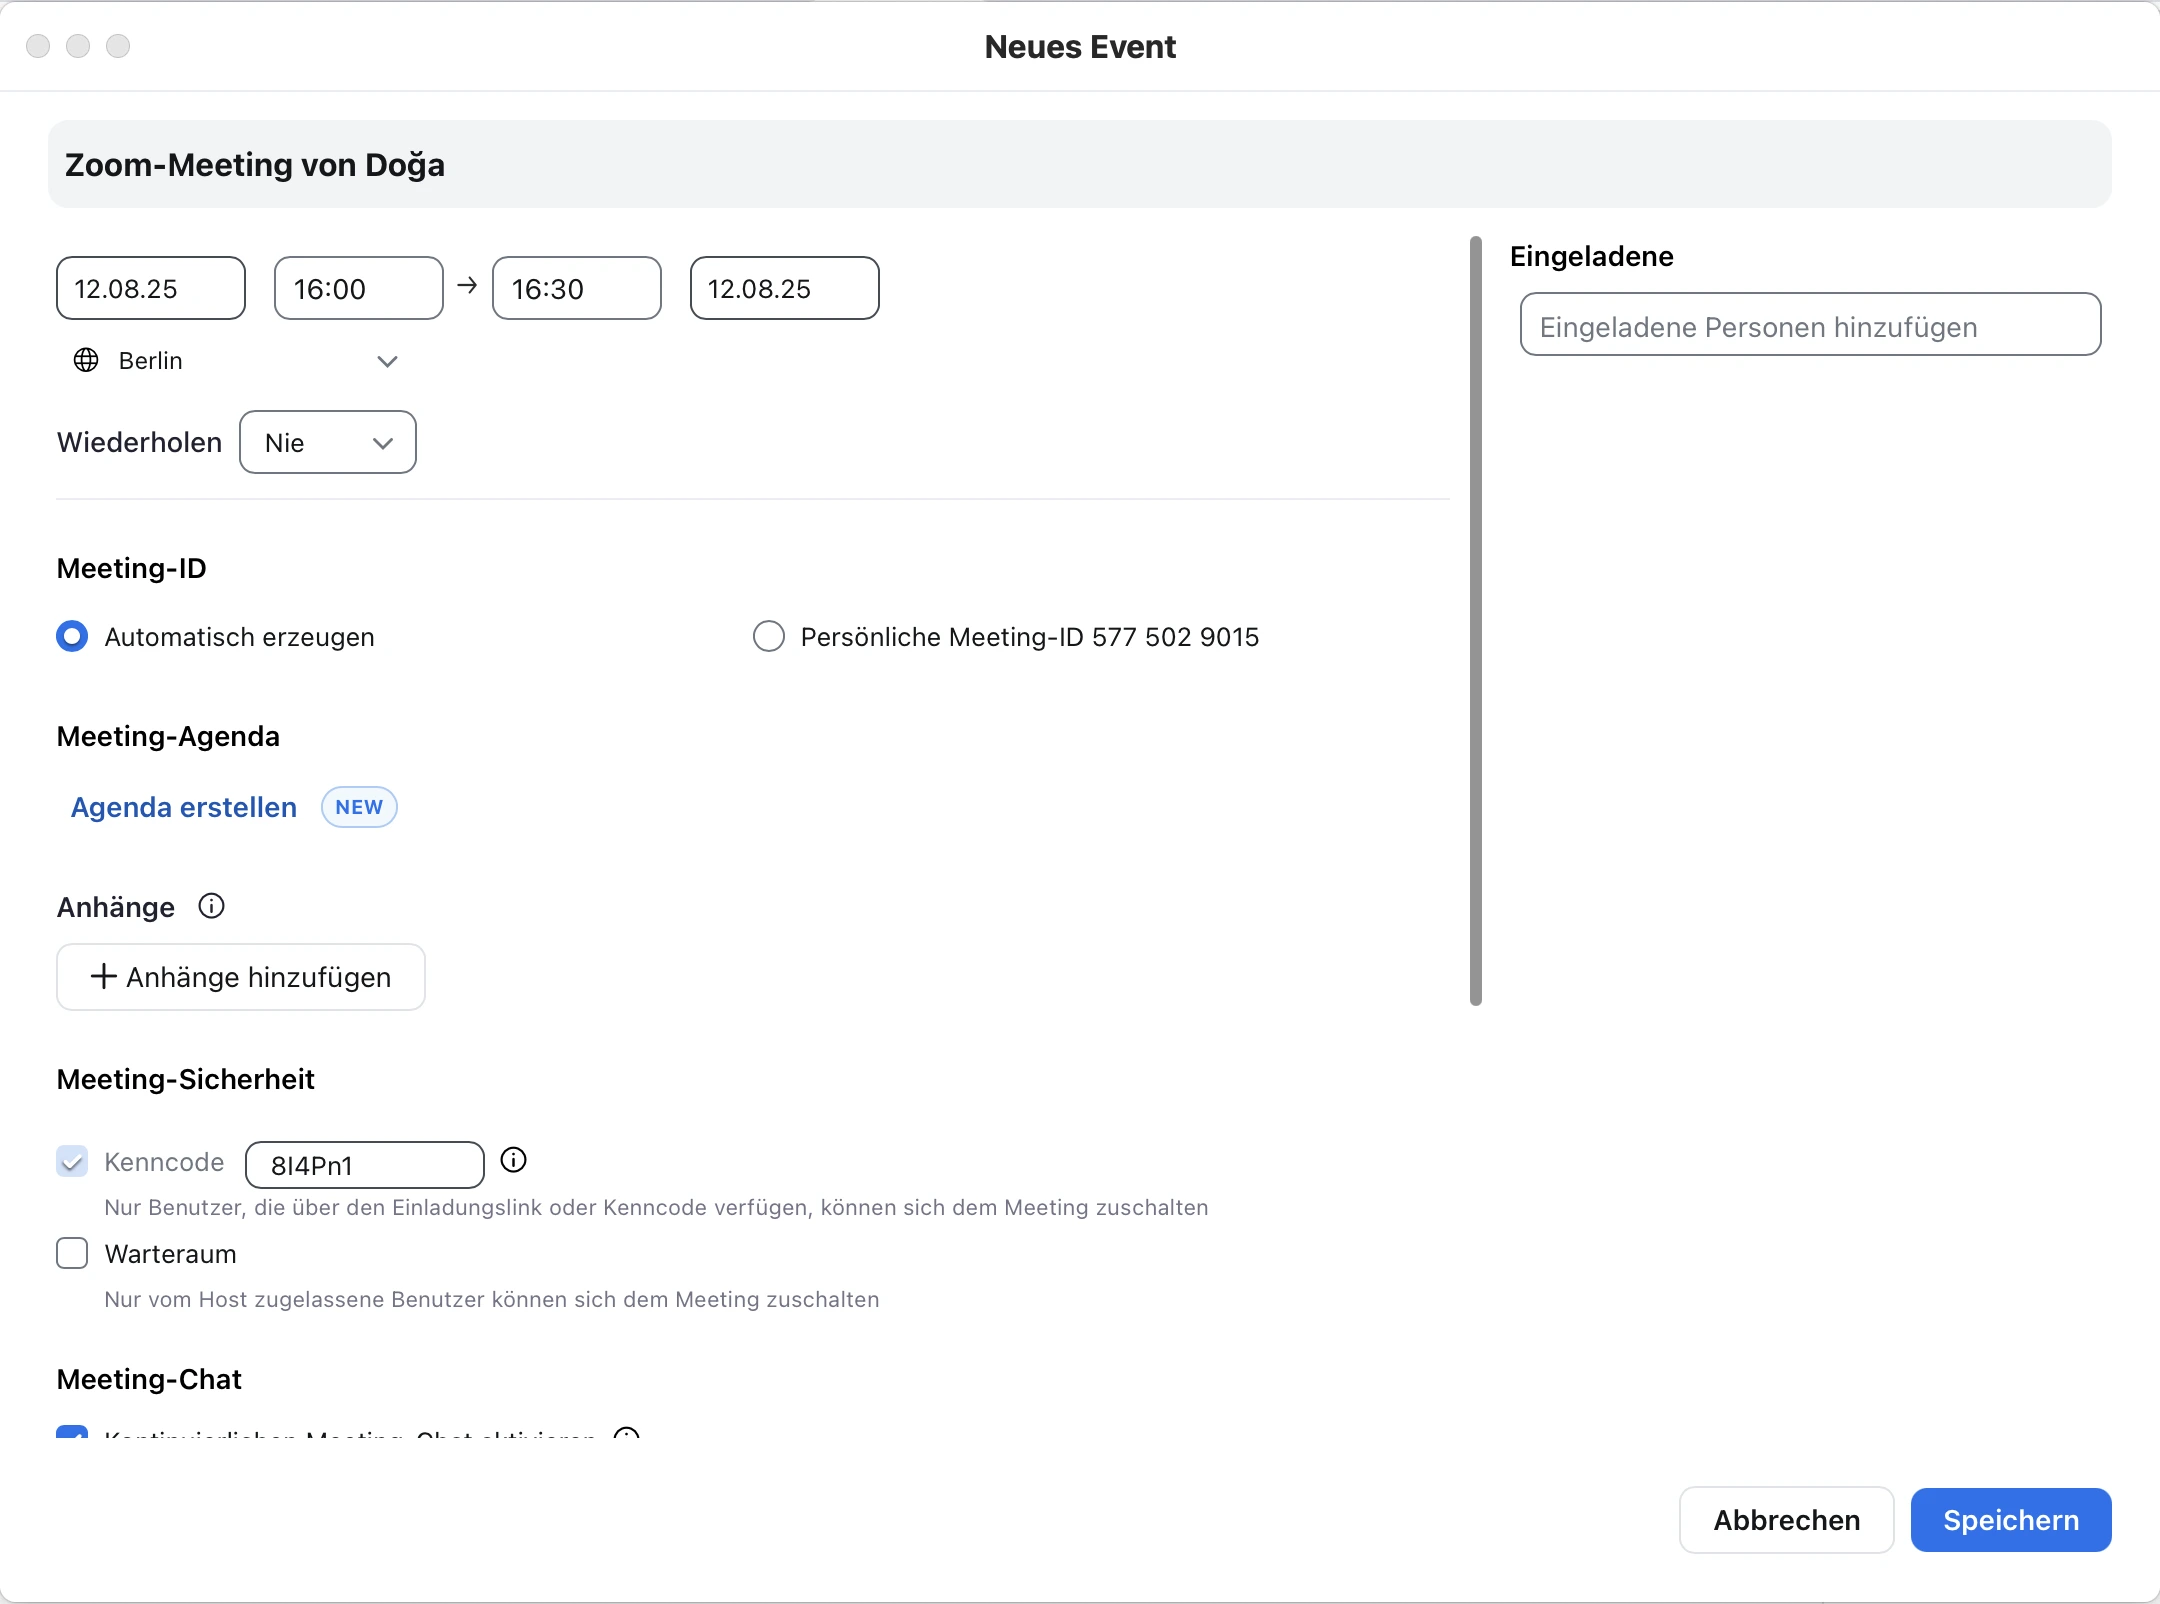Screen dimensions: 2160x1604
Task: Toggle the Kenncode checkbox
Action: pos(72,1161)
